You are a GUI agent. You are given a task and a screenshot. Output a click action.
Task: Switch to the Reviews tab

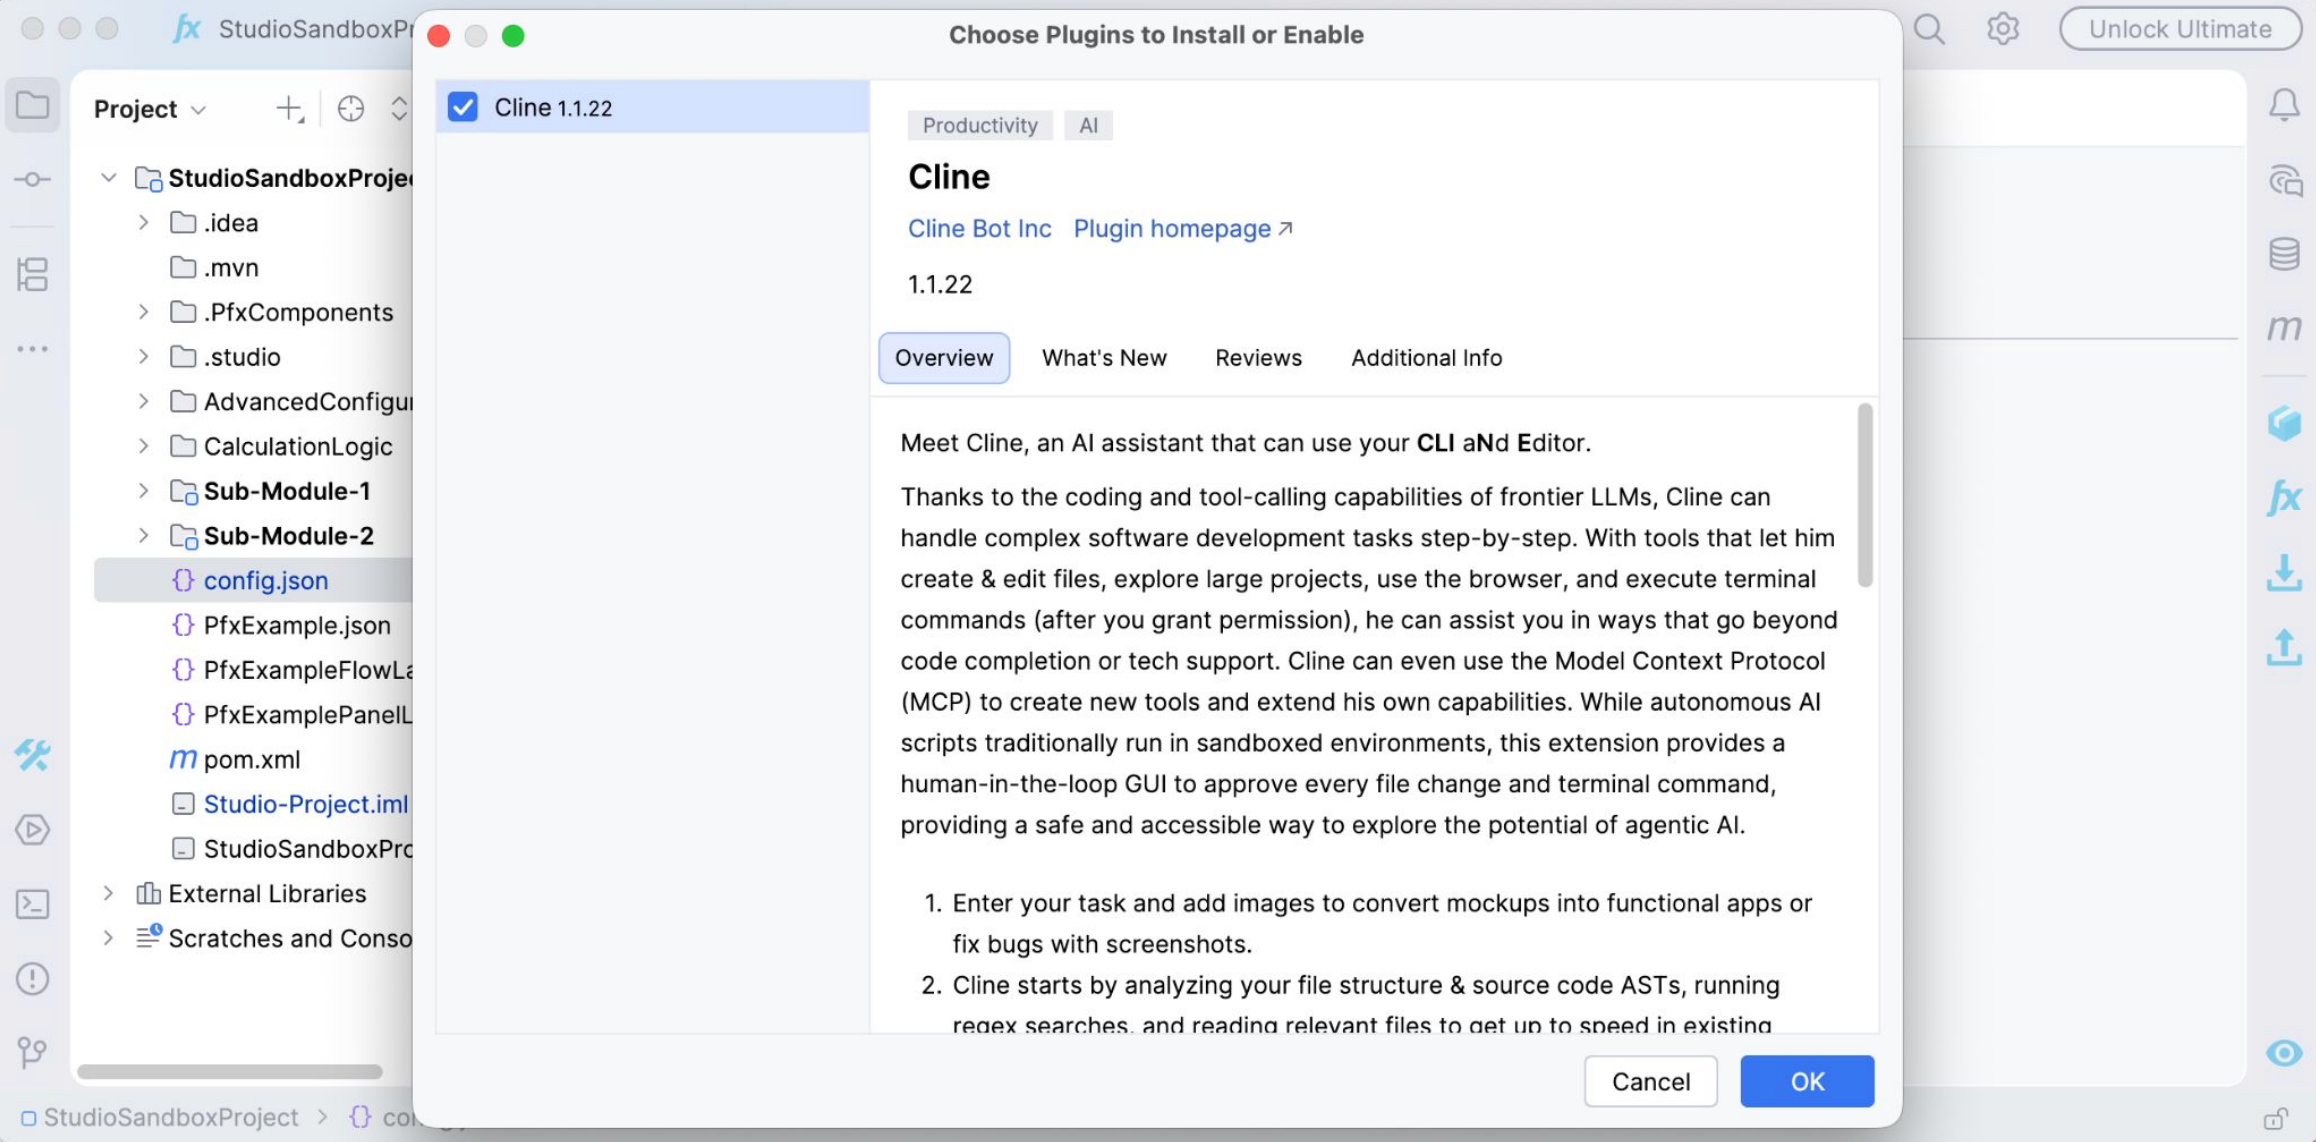[x=1258, y=357]
